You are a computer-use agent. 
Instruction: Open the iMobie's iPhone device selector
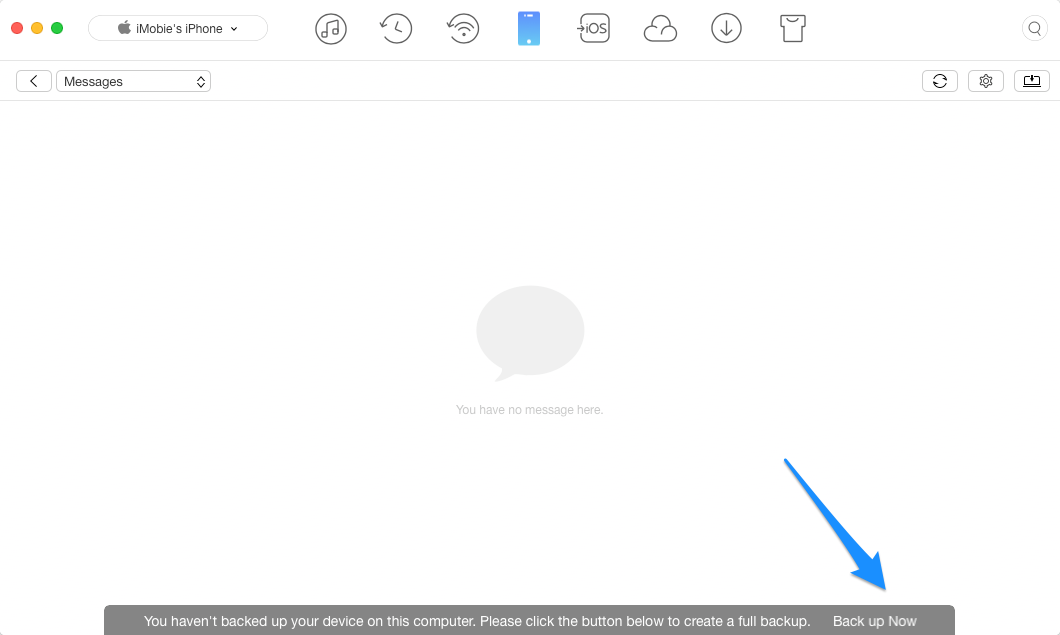[x=178, y=28]
